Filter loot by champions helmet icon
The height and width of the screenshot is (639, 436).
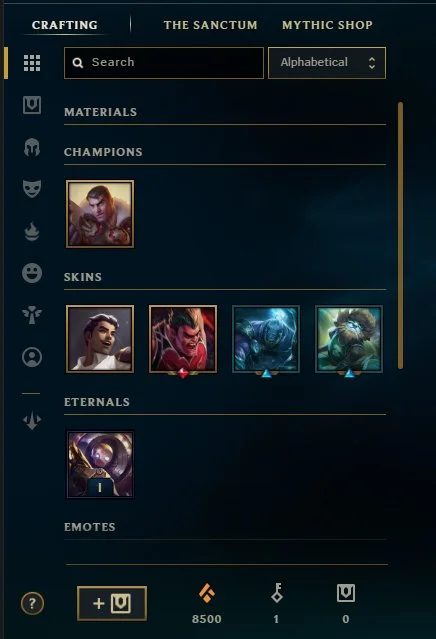(x=32, y=147)
